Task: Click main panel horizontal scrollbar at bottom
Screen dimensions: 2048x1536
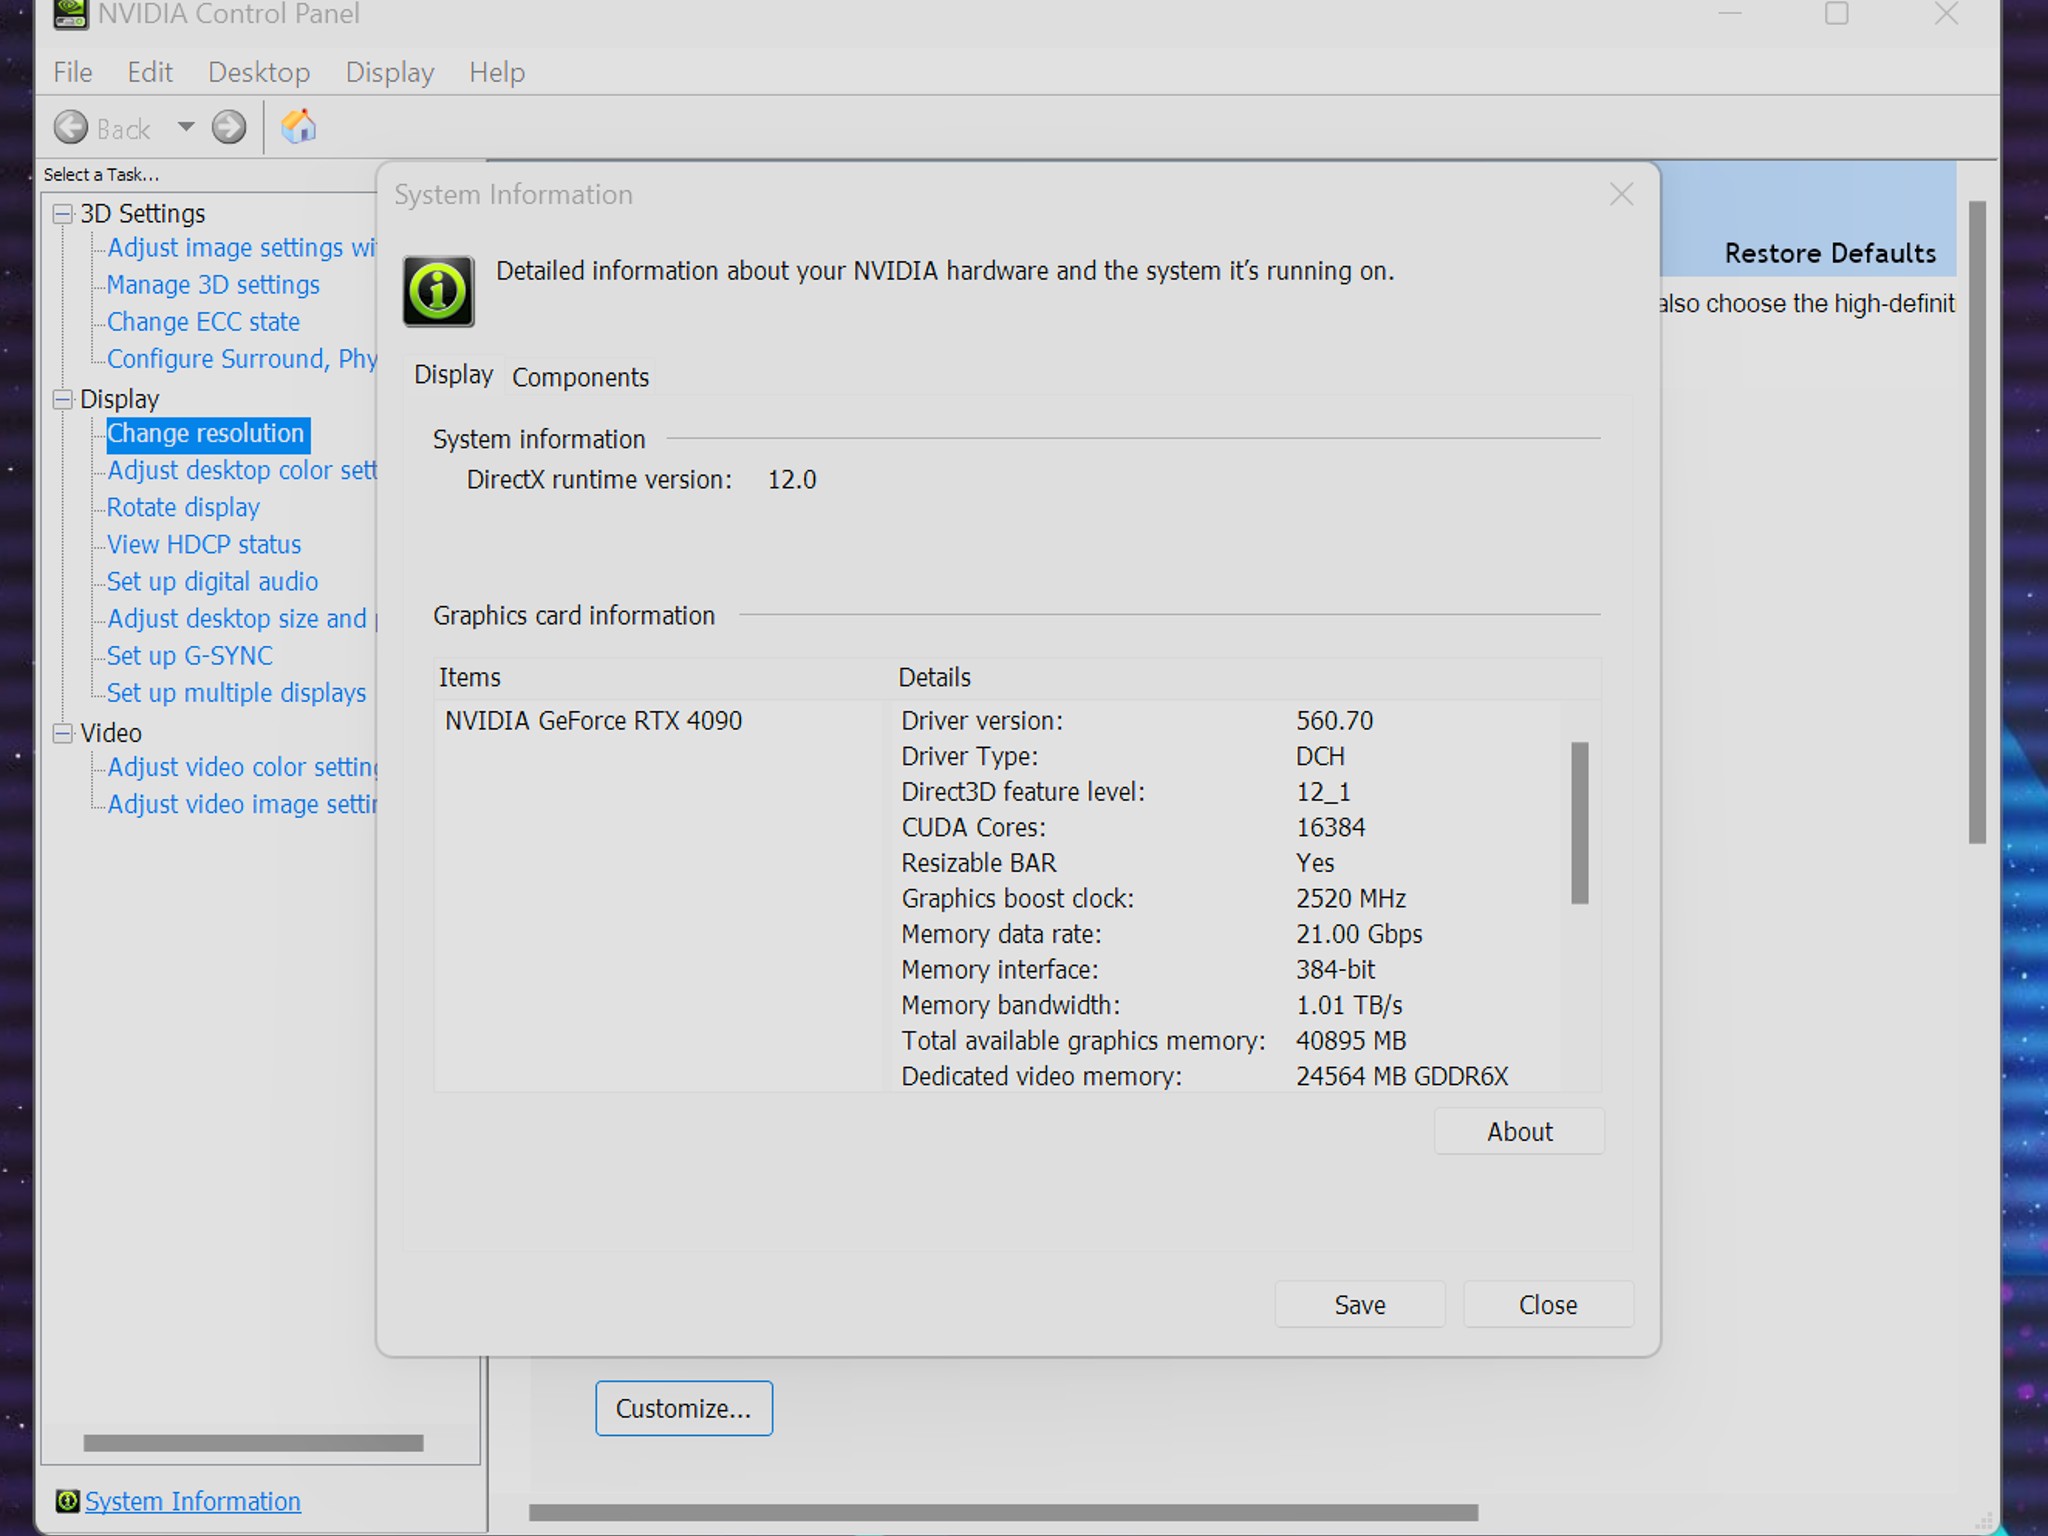Action: 1003,1512
